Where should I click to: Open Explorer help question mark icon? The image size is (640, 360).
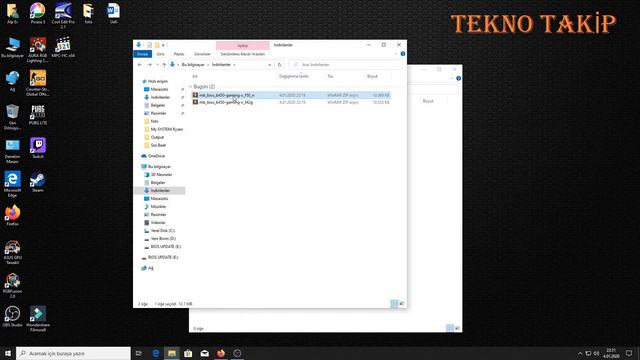tap(403, 53)
